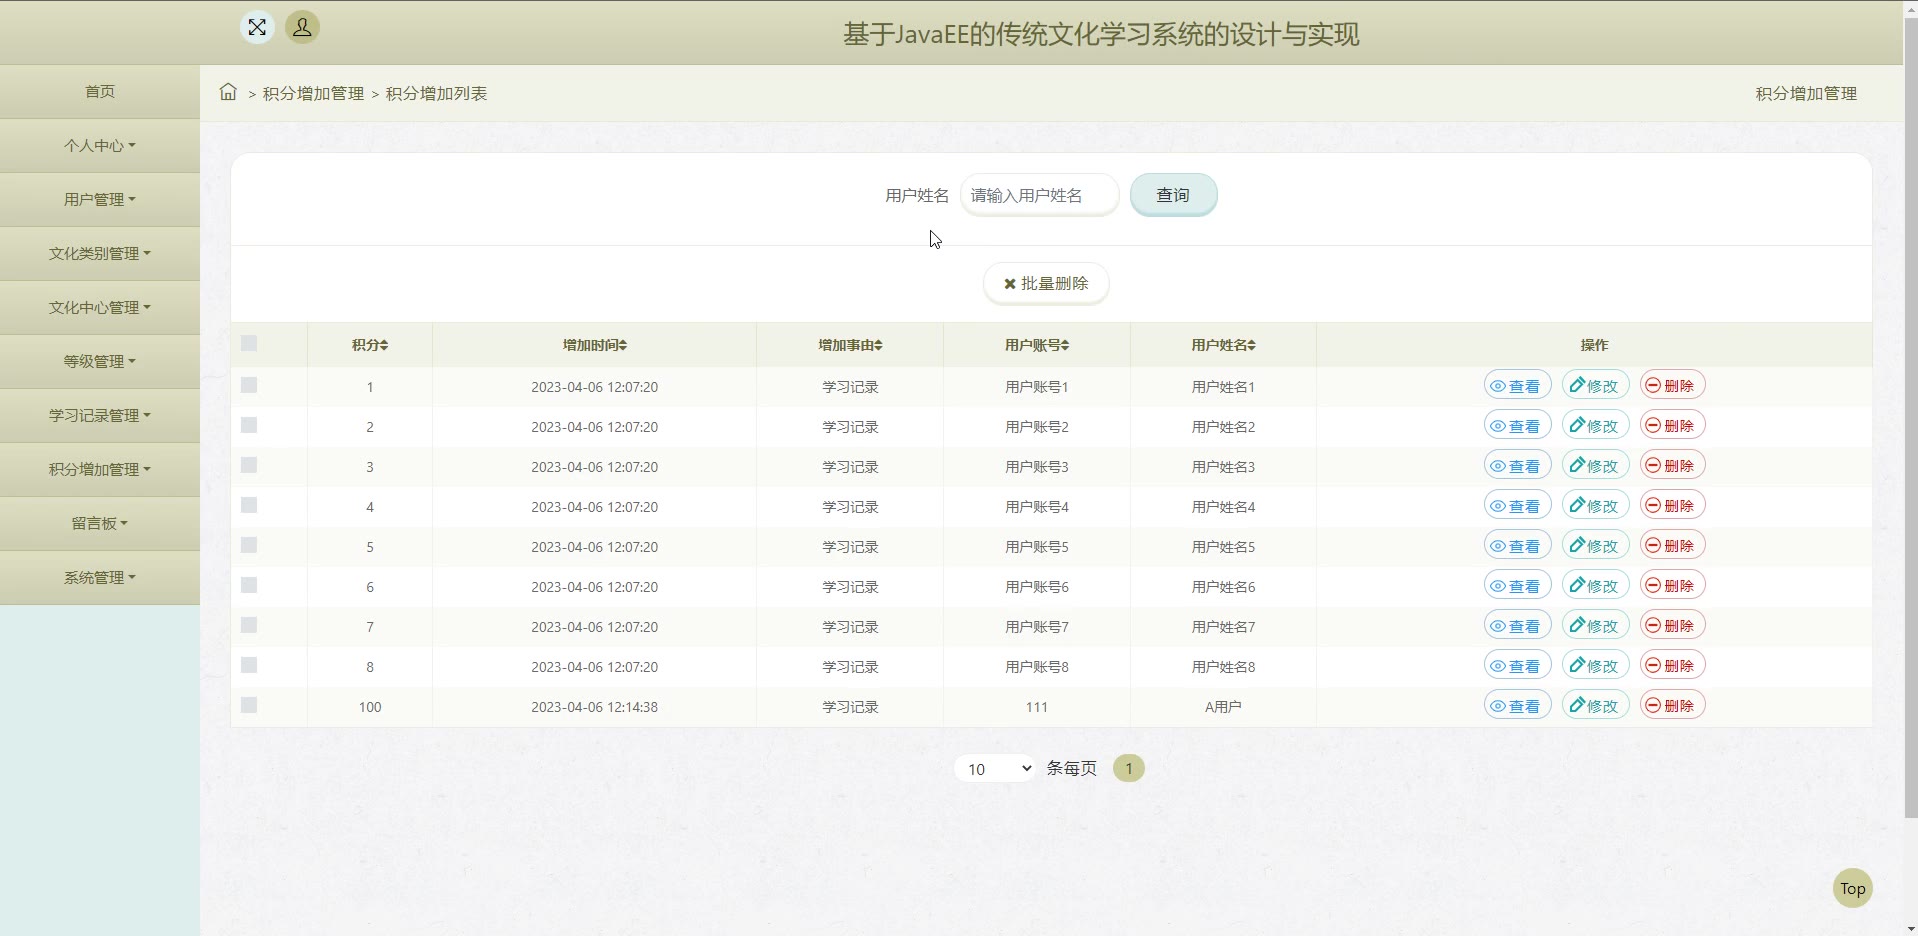Check the row checkbox for 用户账号3

(x=249, y=465)
